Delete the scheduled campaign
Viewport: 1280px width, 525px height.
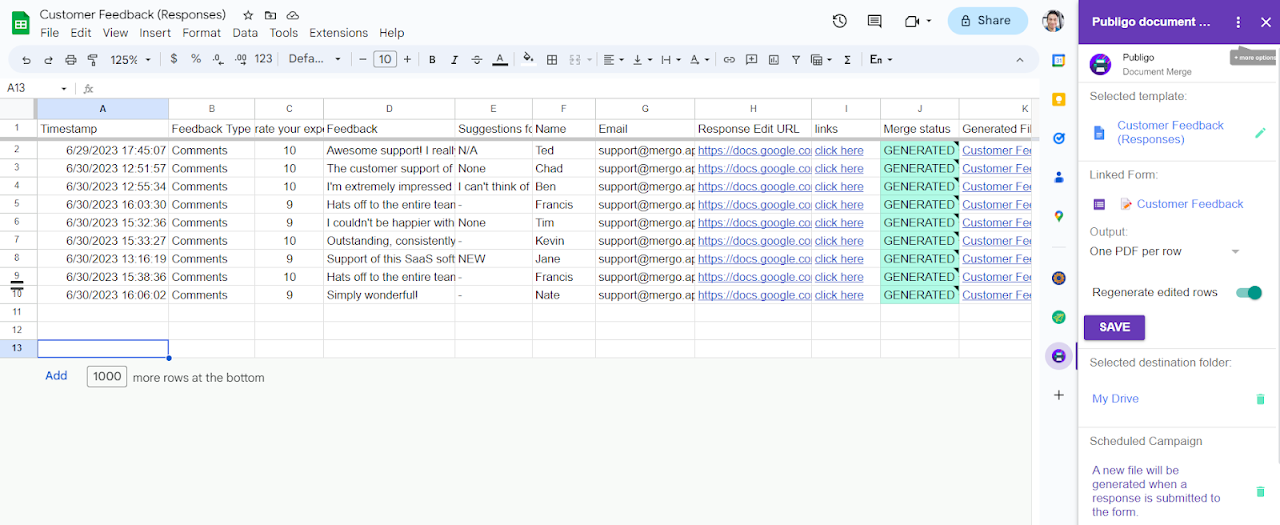[1260, 492]
